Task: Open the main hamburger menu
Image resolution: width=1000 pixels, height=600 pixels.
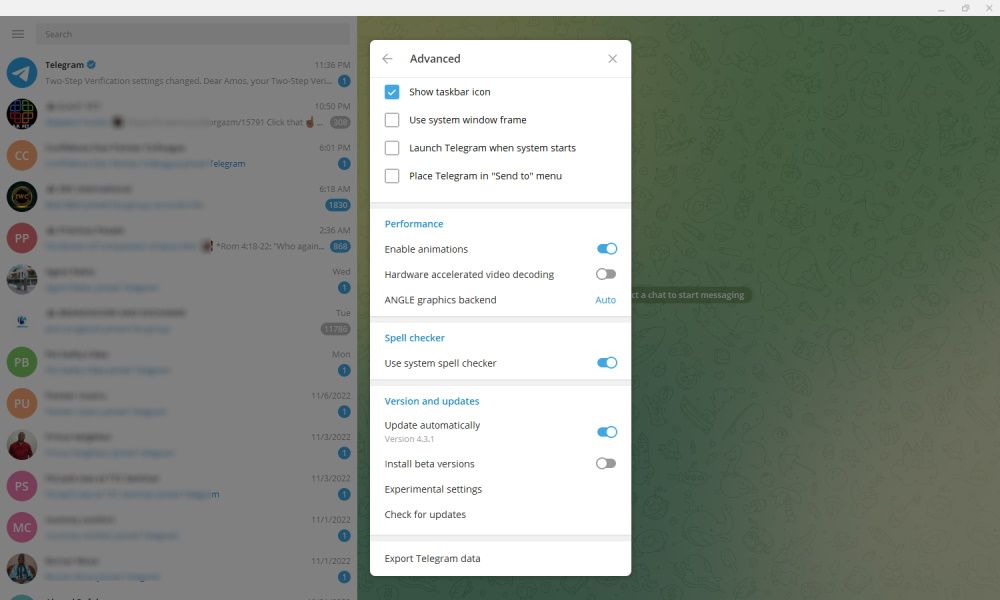Action: [17, 33]
